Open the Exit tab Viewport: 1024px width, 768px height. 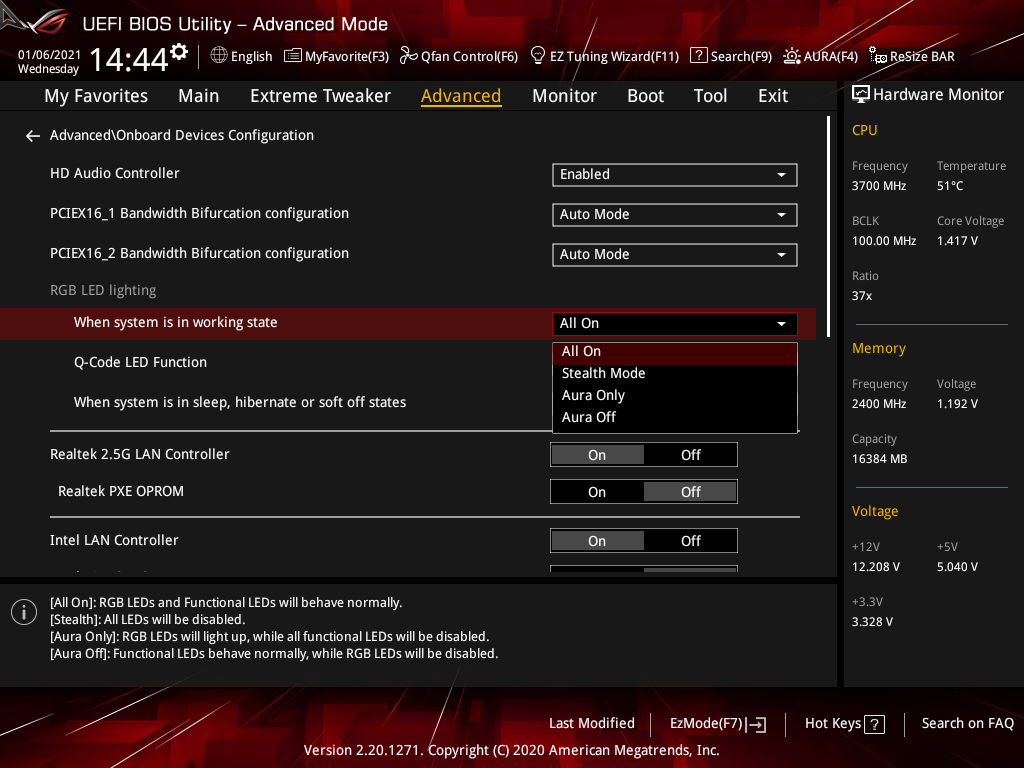pyautogui.click(x=773, y=96)
